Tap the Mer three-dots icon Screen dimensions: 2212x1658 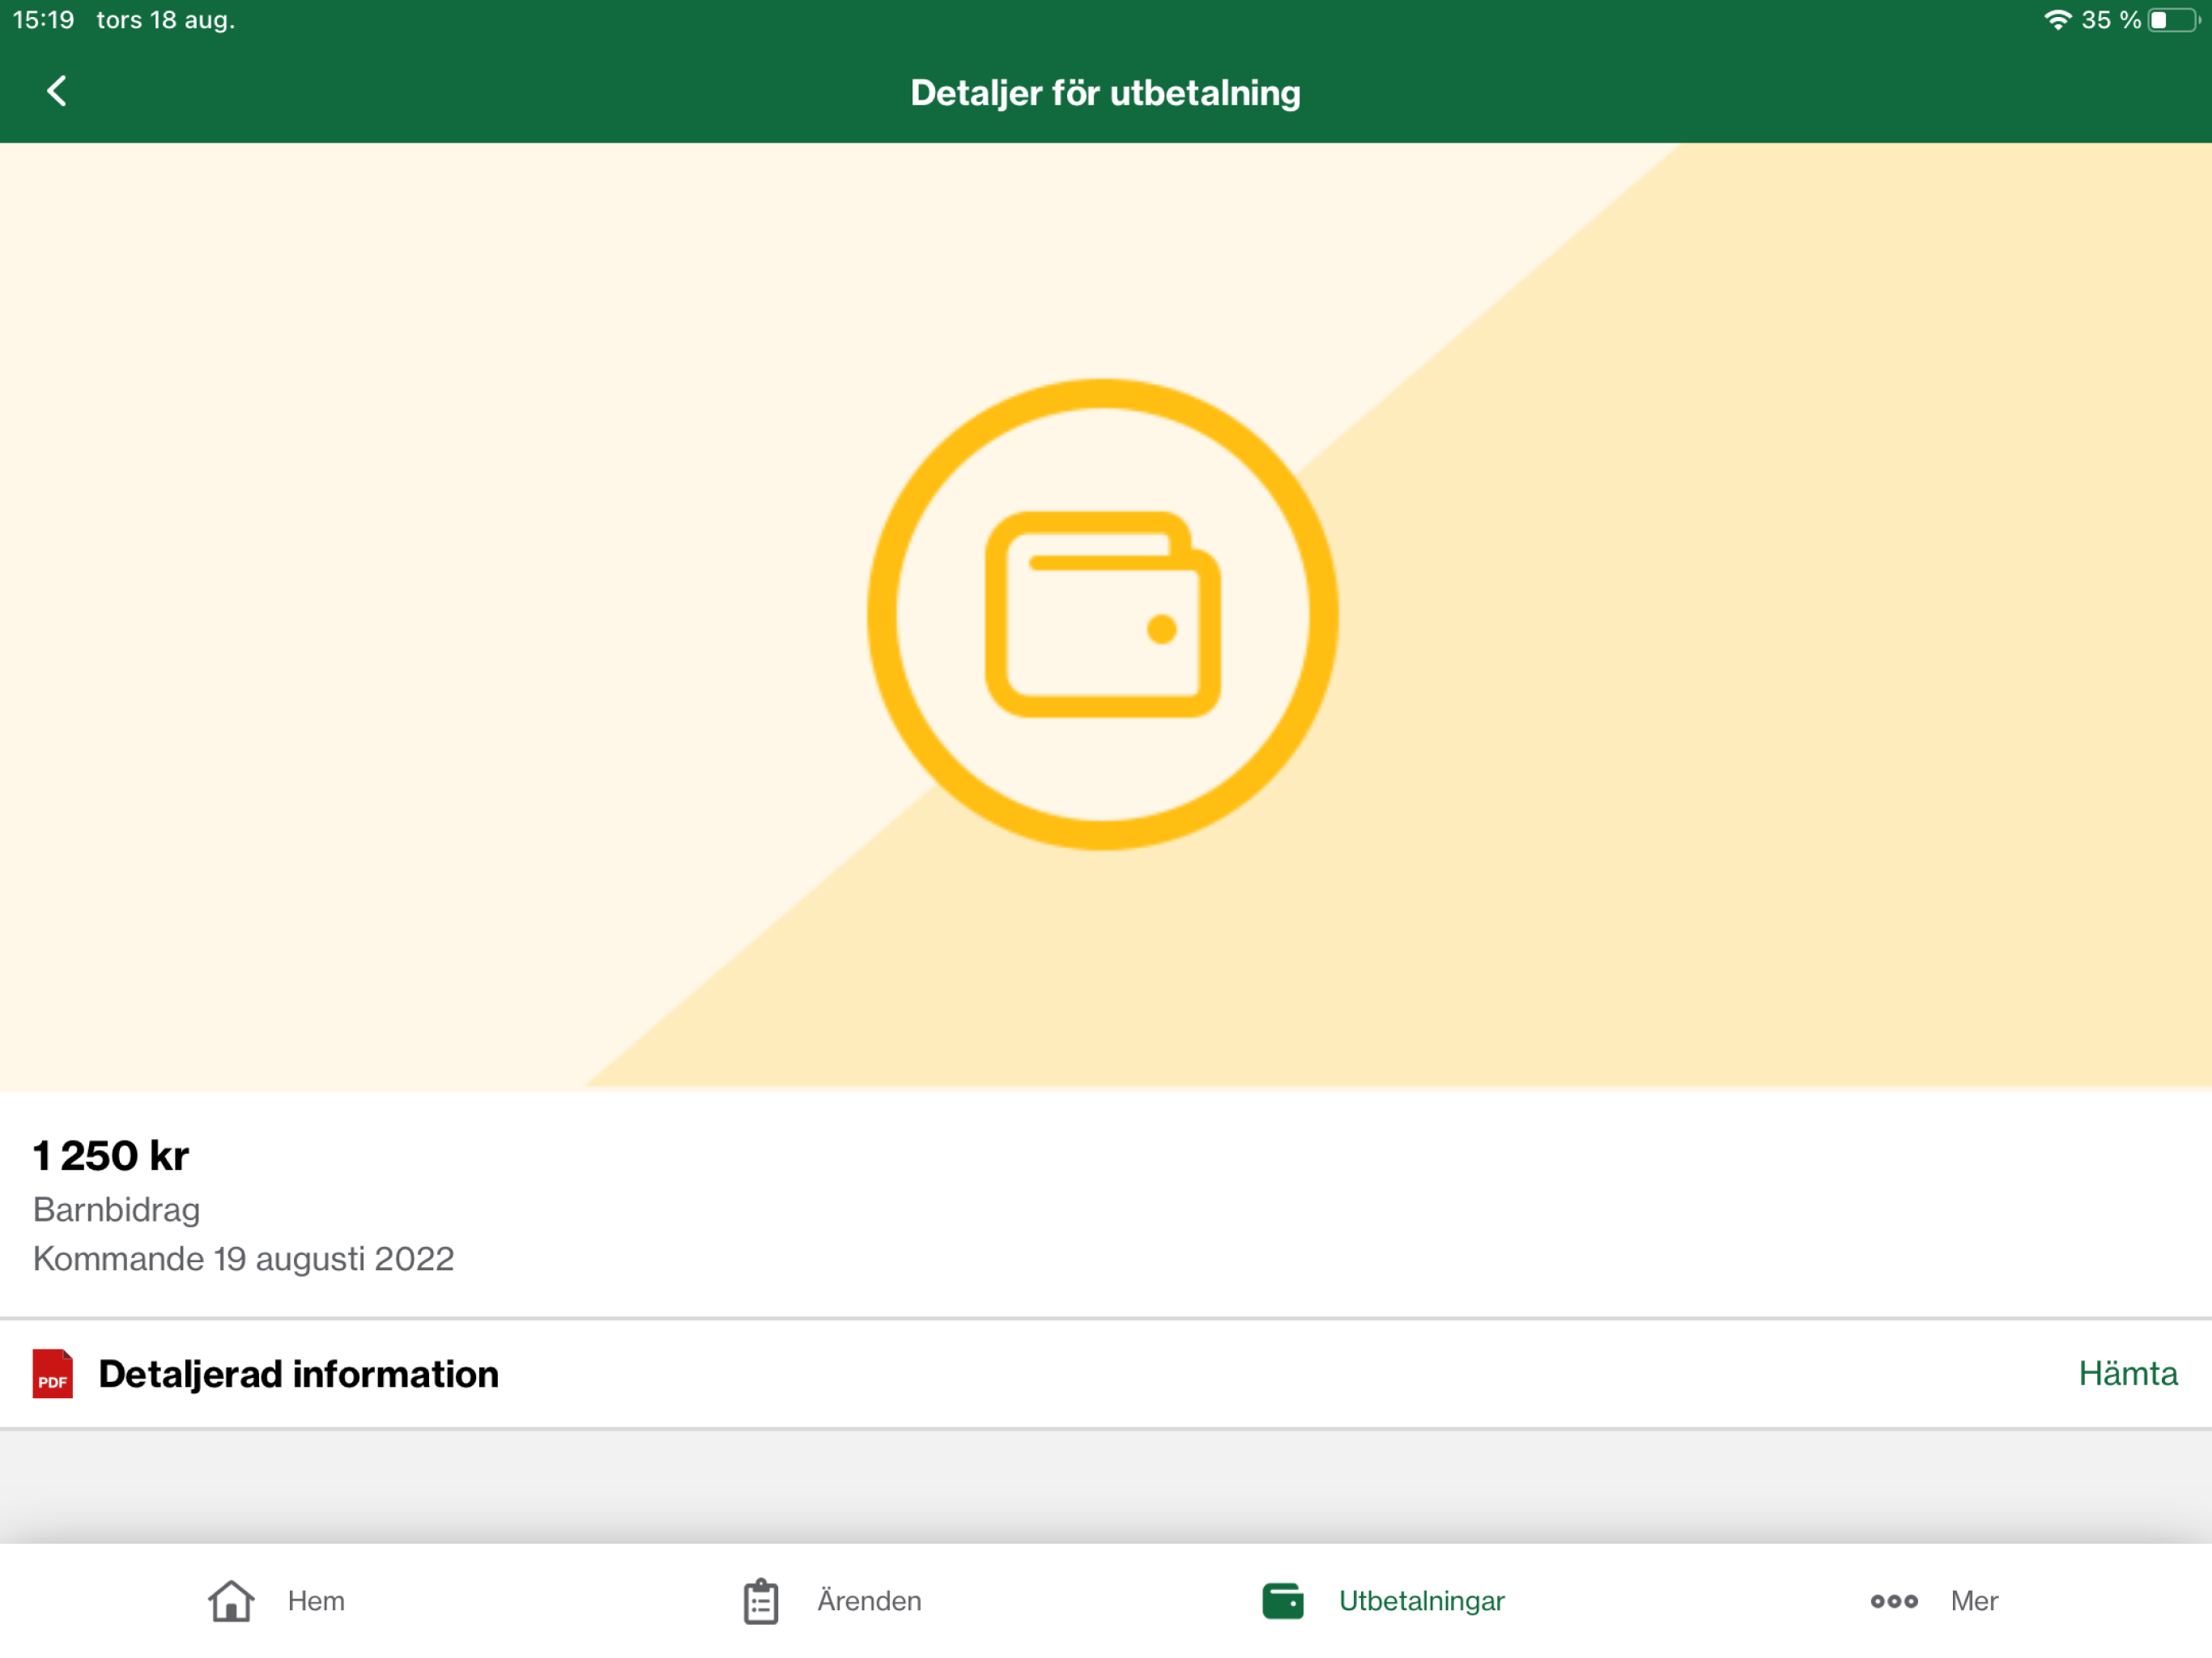point(1894,1601)
